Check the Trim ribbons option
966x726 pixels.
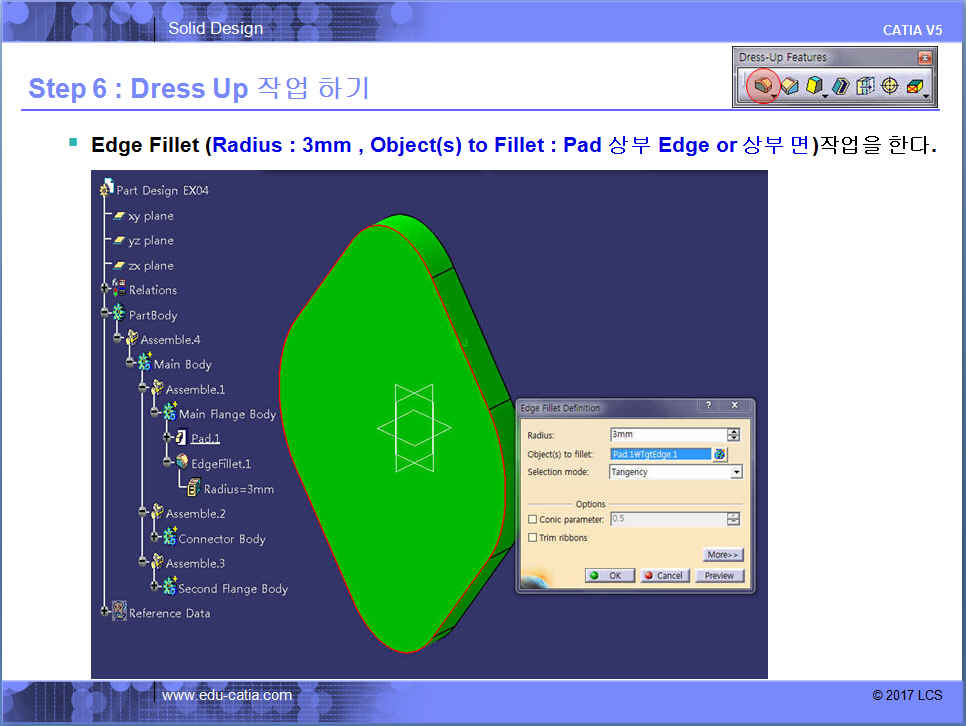(532, 538)
